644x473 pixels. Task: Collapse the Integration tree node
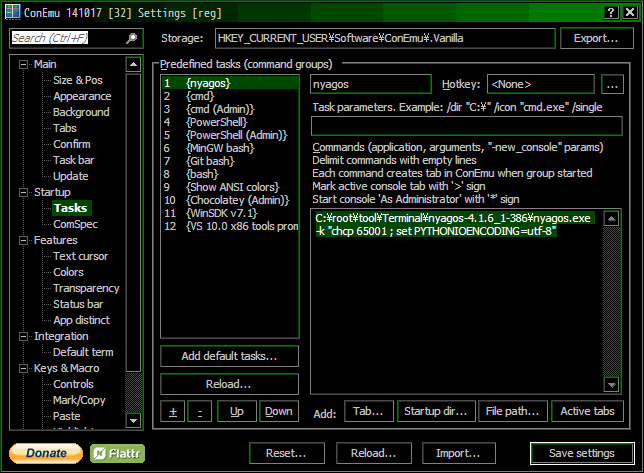click(x=23, y=336)
